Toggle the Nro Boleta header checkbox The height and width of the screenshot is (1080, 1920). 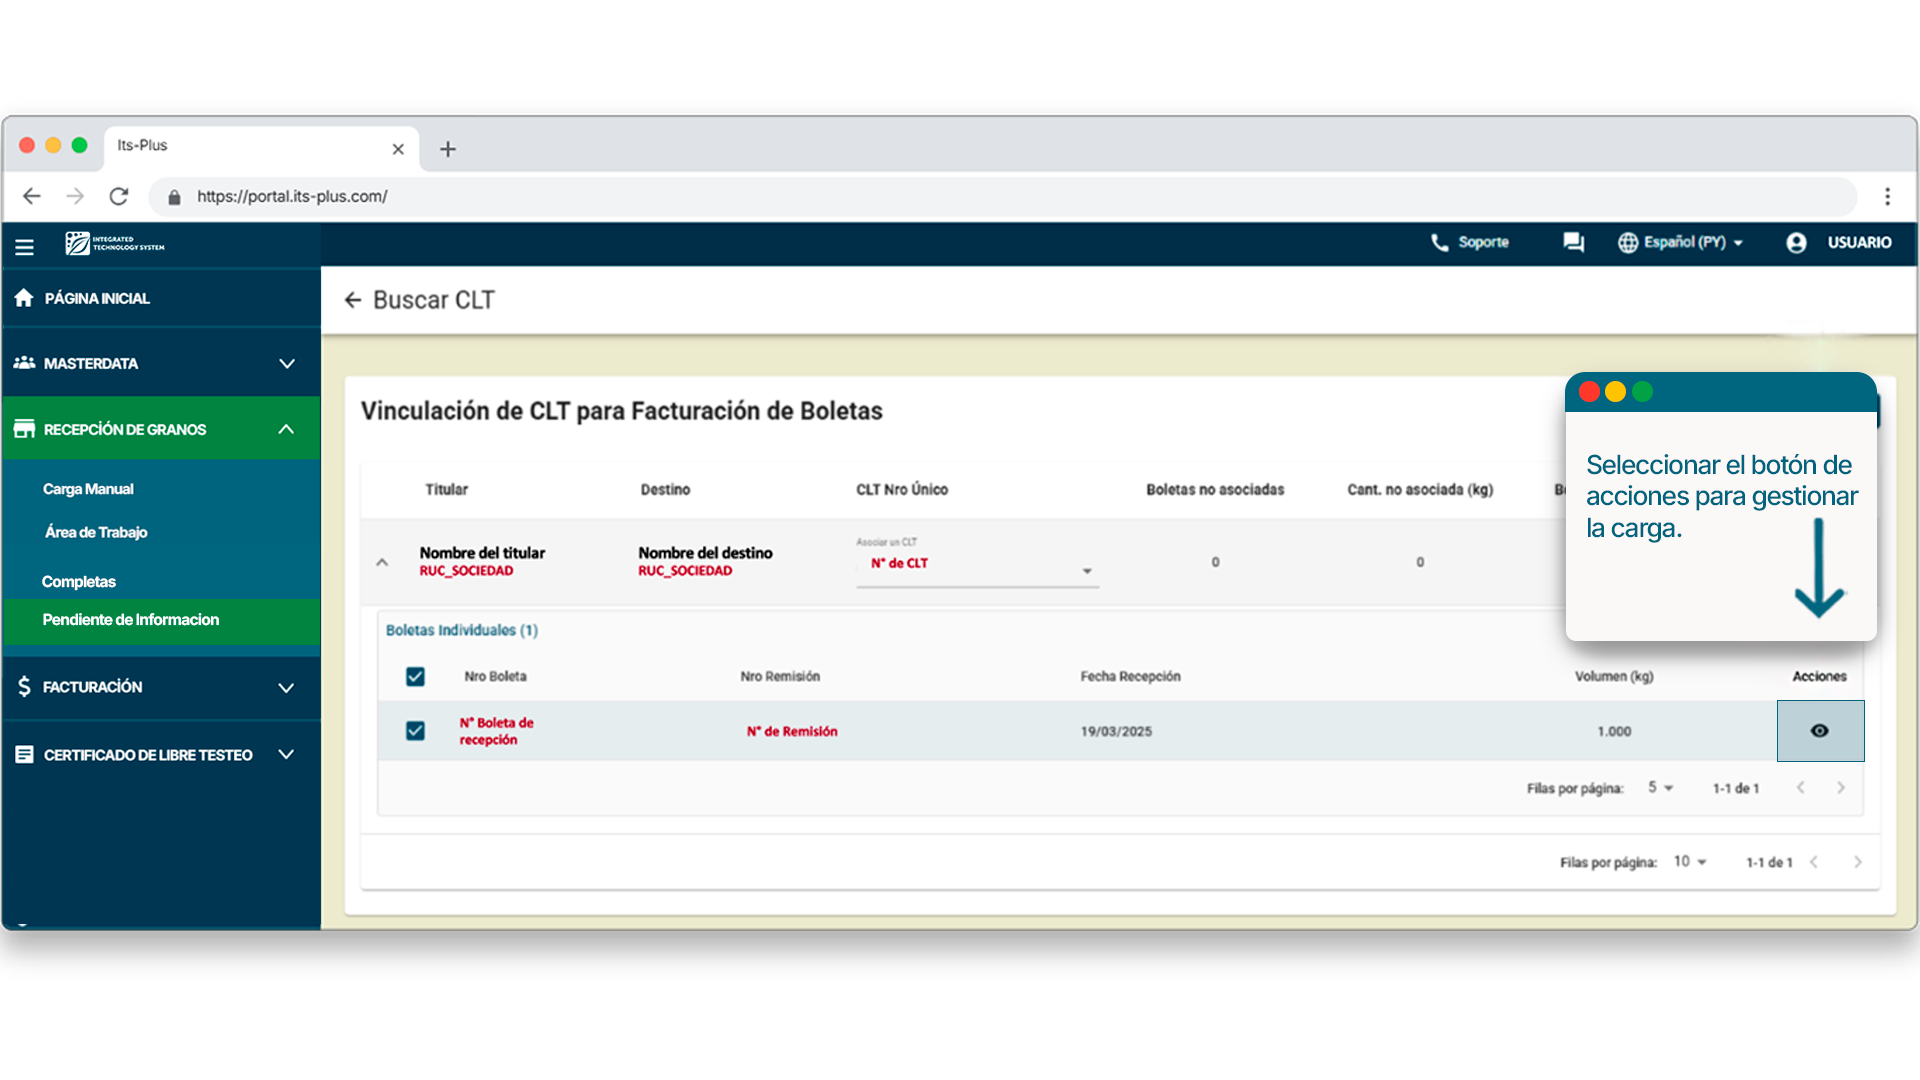[x=415, y=677]
